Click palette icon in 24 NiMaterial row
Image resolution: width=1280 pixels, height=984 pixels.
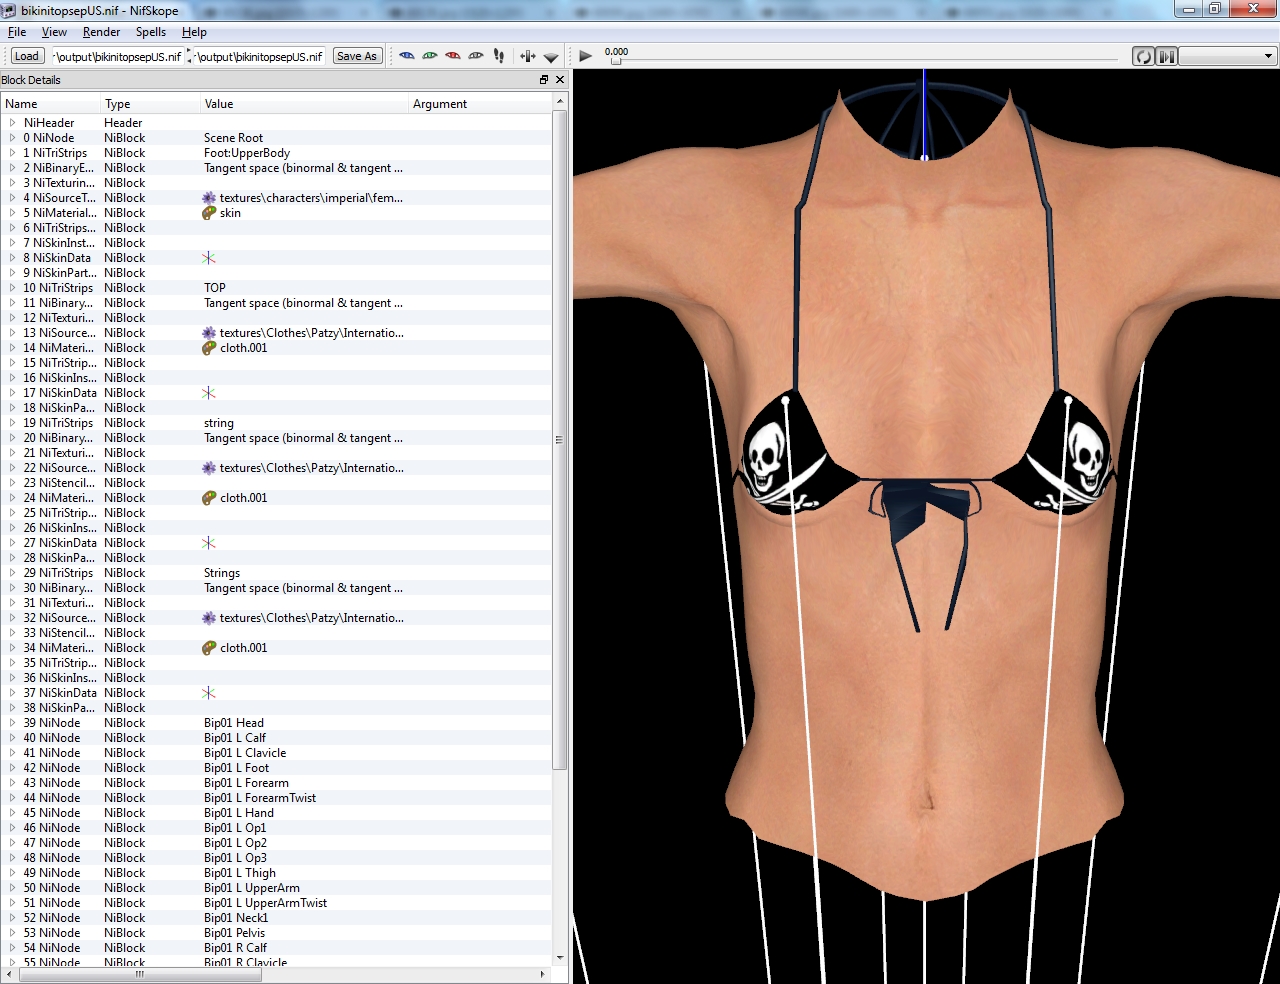click(x=209, y=498)
